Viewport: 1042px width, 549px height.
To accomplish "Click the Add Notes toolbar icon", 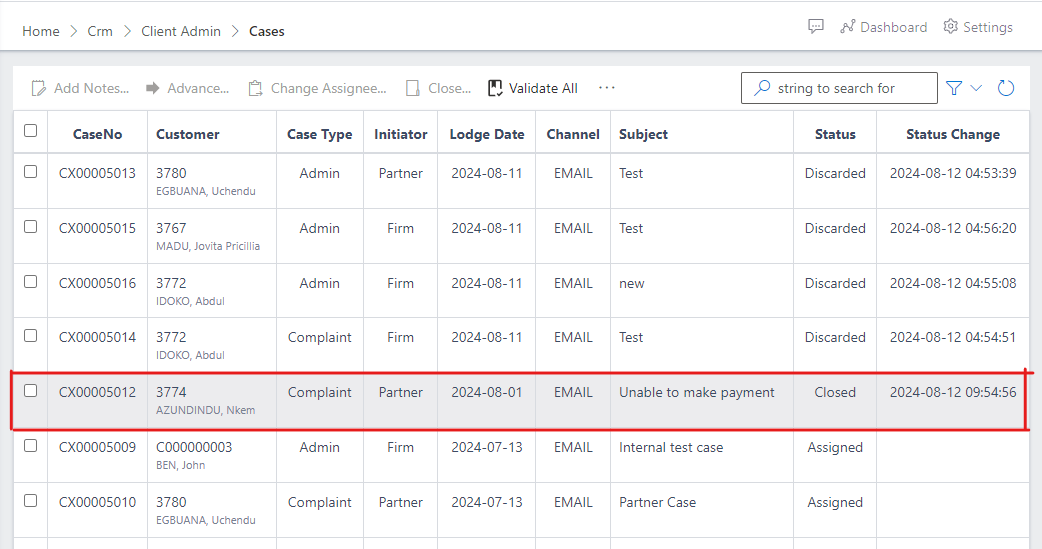I will (39, 88).
